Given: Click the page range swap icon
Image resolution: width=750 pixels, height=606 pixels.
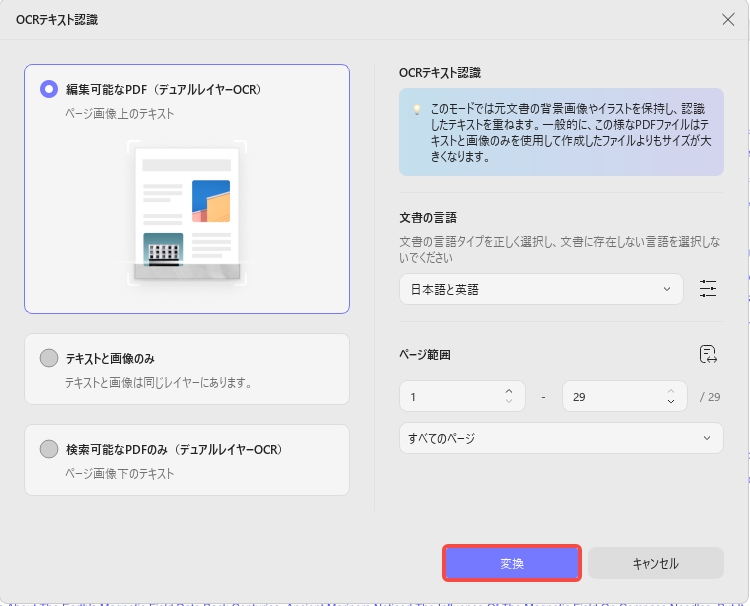Looking at the screenshot, I should click(x=708, y=354).
